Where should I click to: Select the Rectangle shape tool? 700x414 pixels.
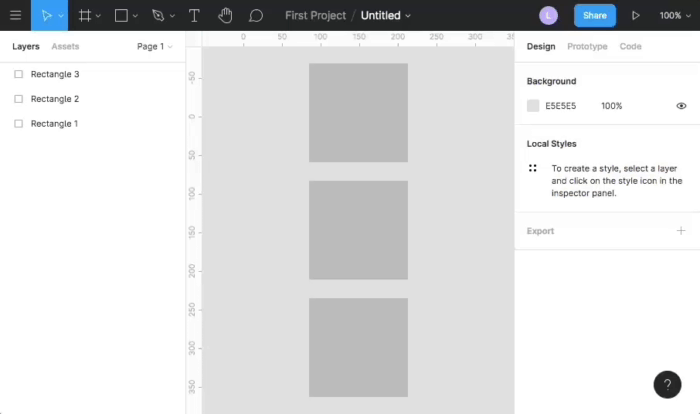(x=121, y=15)
